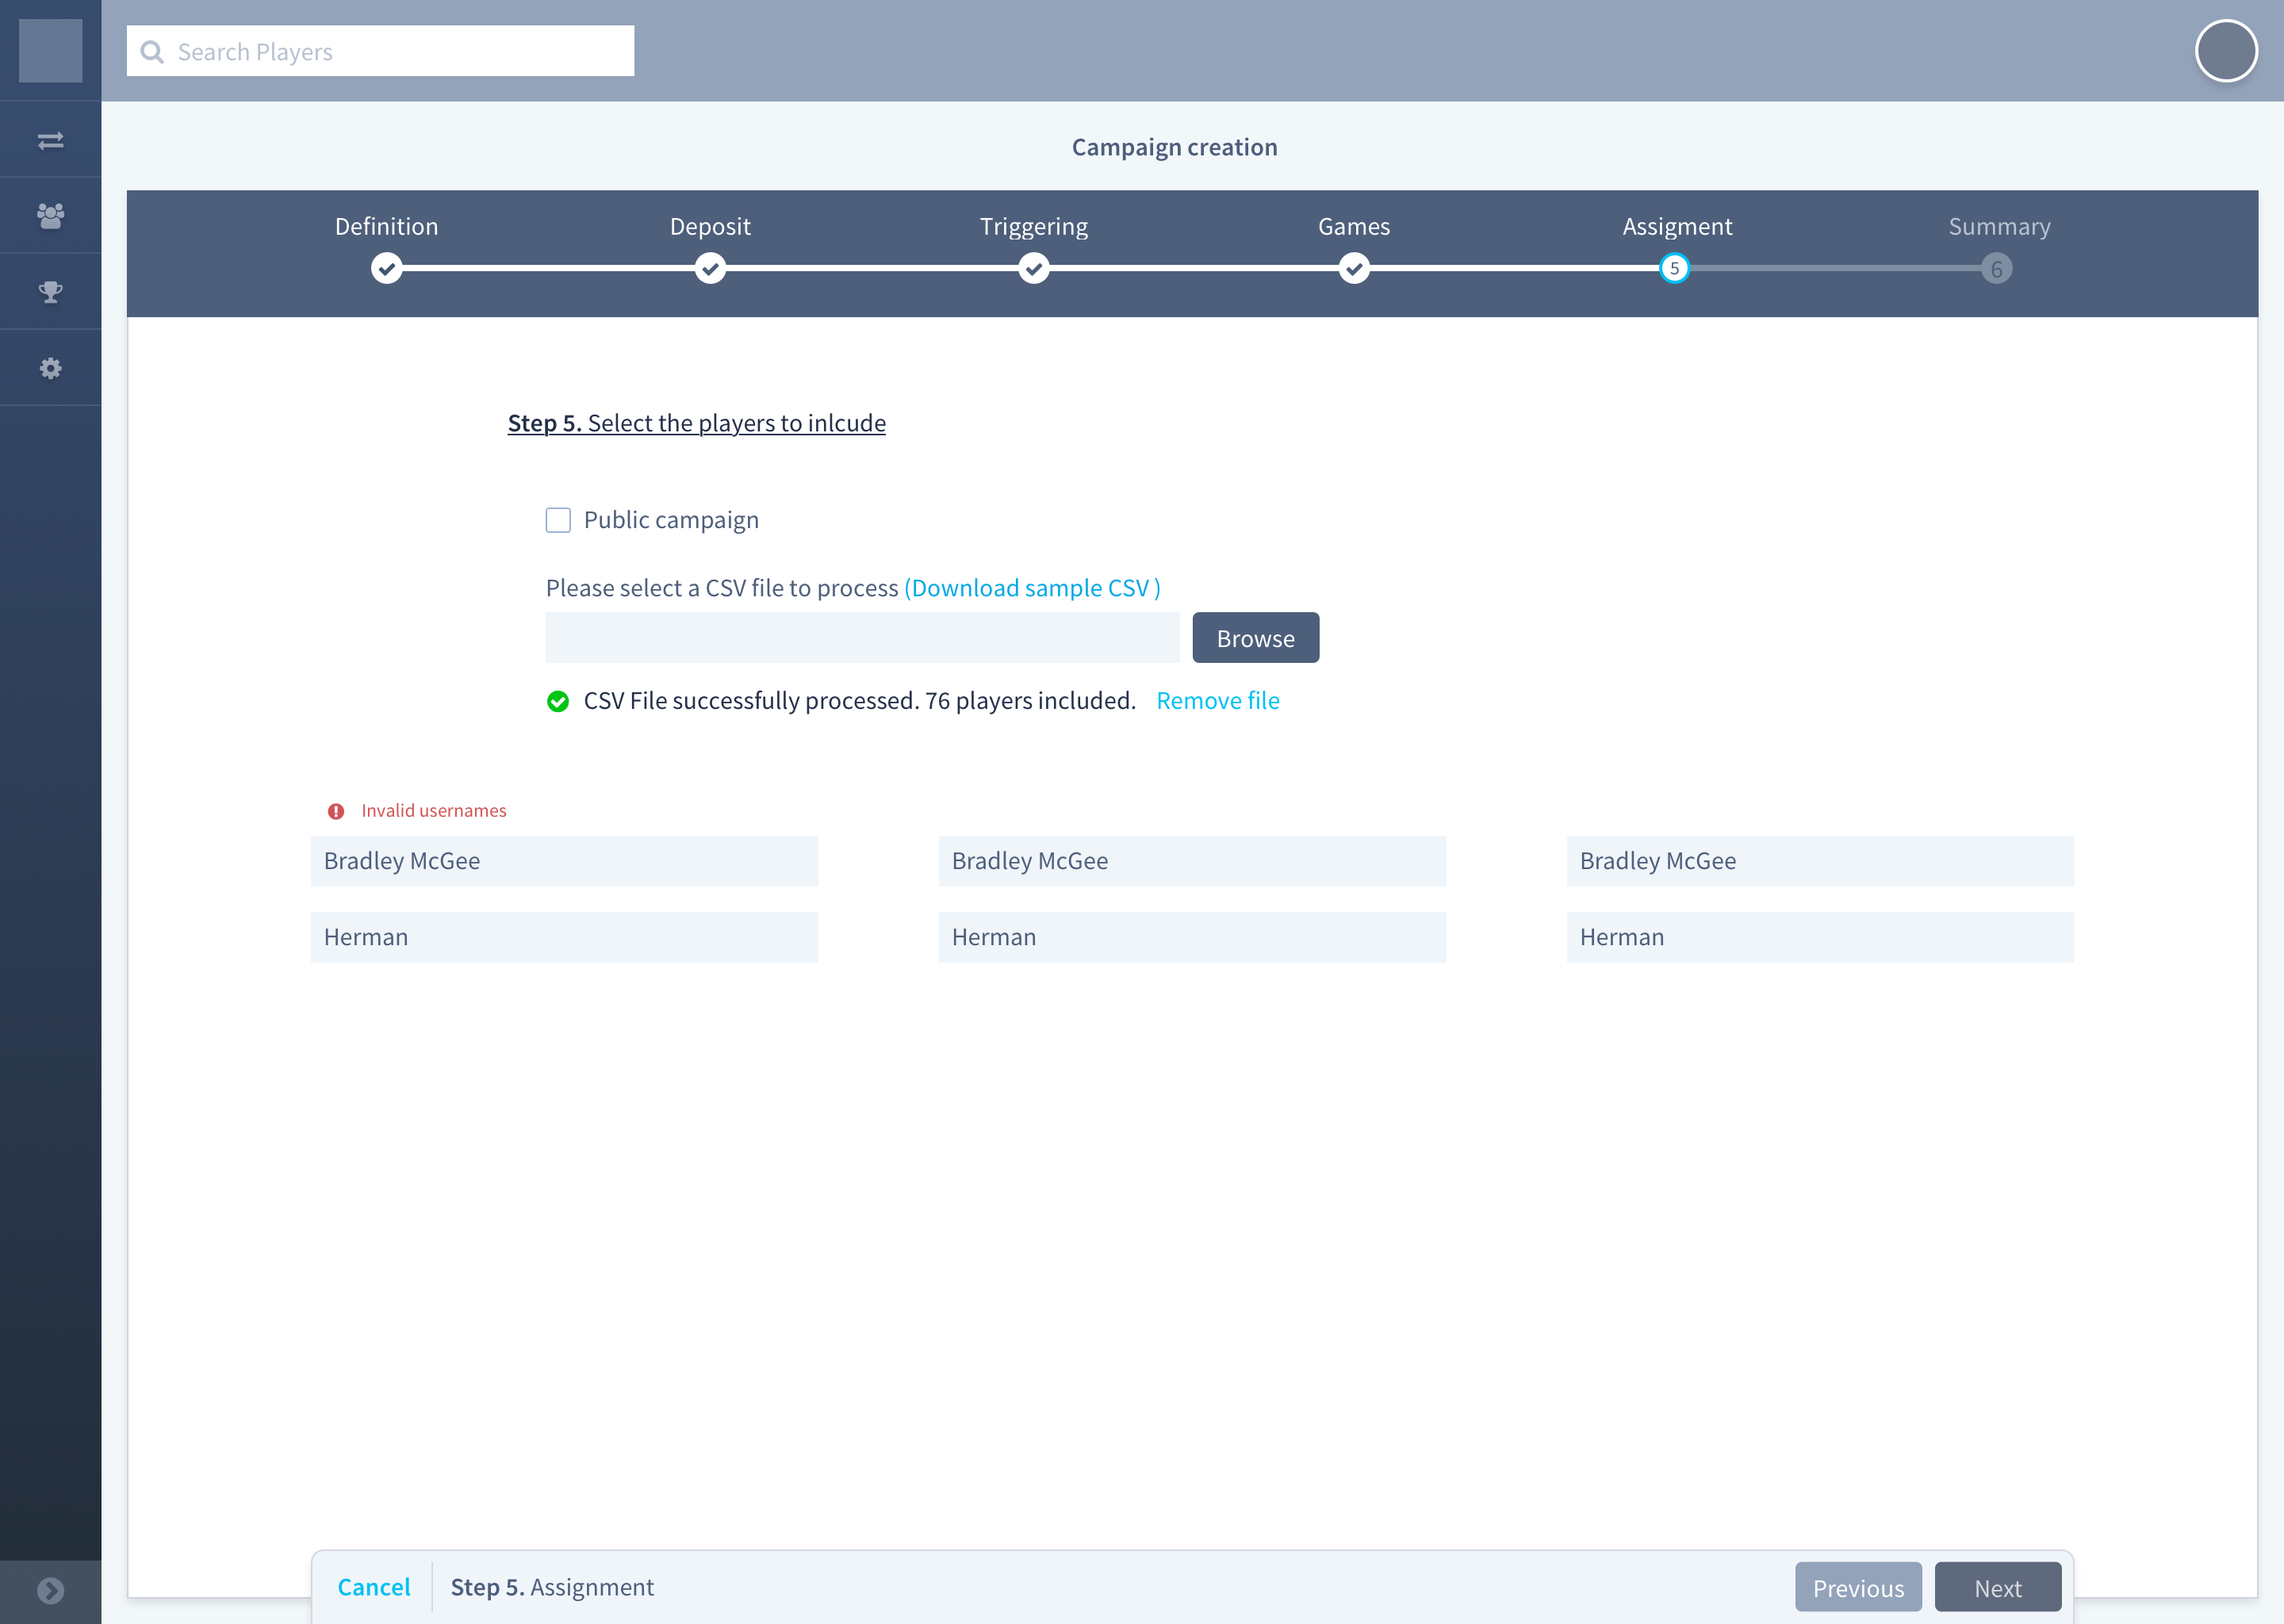Click the Previous button
This screenshot has height=1624, width=2284.
[1857, 1588]
